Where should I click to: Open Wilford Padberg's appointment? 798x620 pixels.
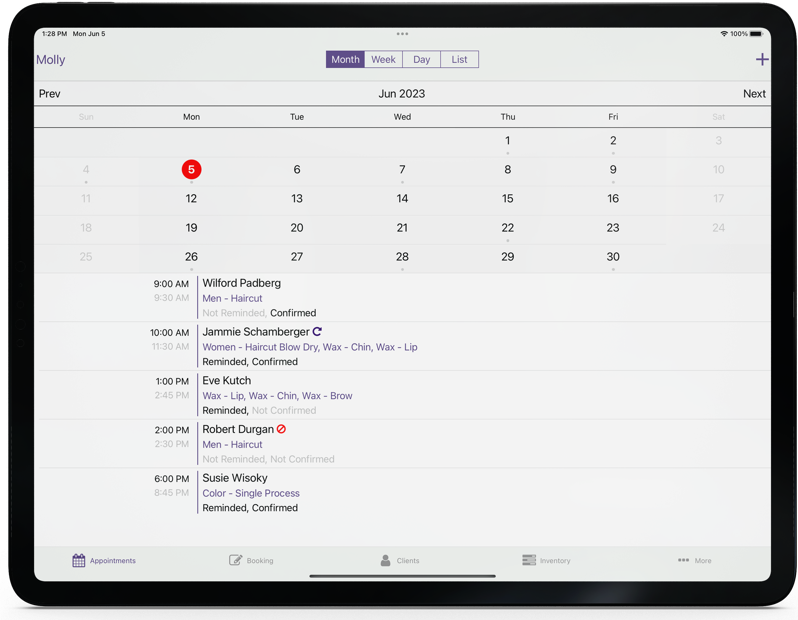coord(405,298)
